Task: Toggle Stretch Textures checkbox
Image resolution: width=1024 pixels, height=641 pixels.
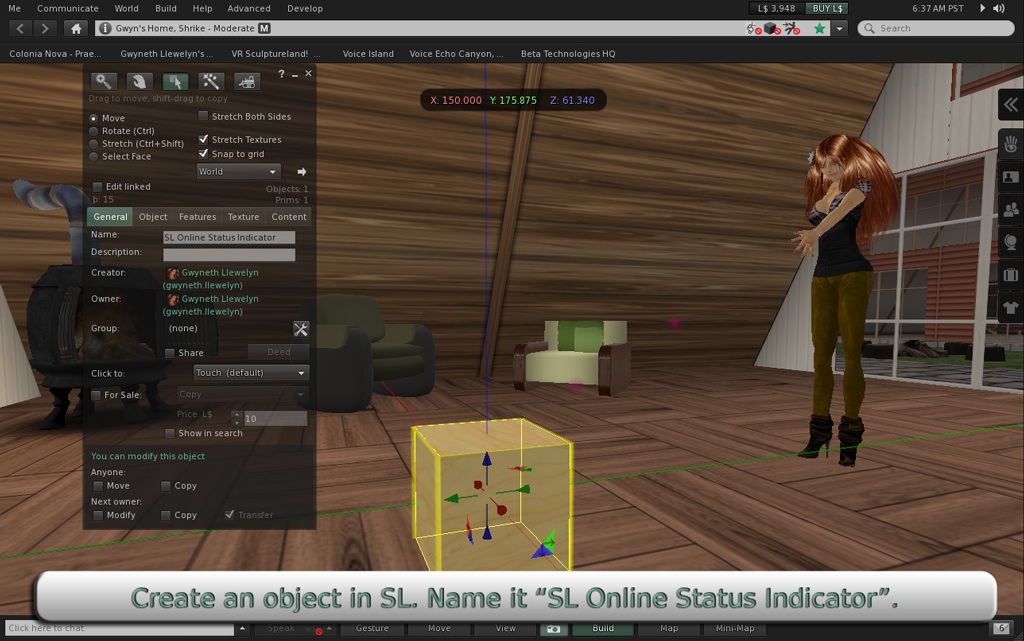Action: (203, 139)
